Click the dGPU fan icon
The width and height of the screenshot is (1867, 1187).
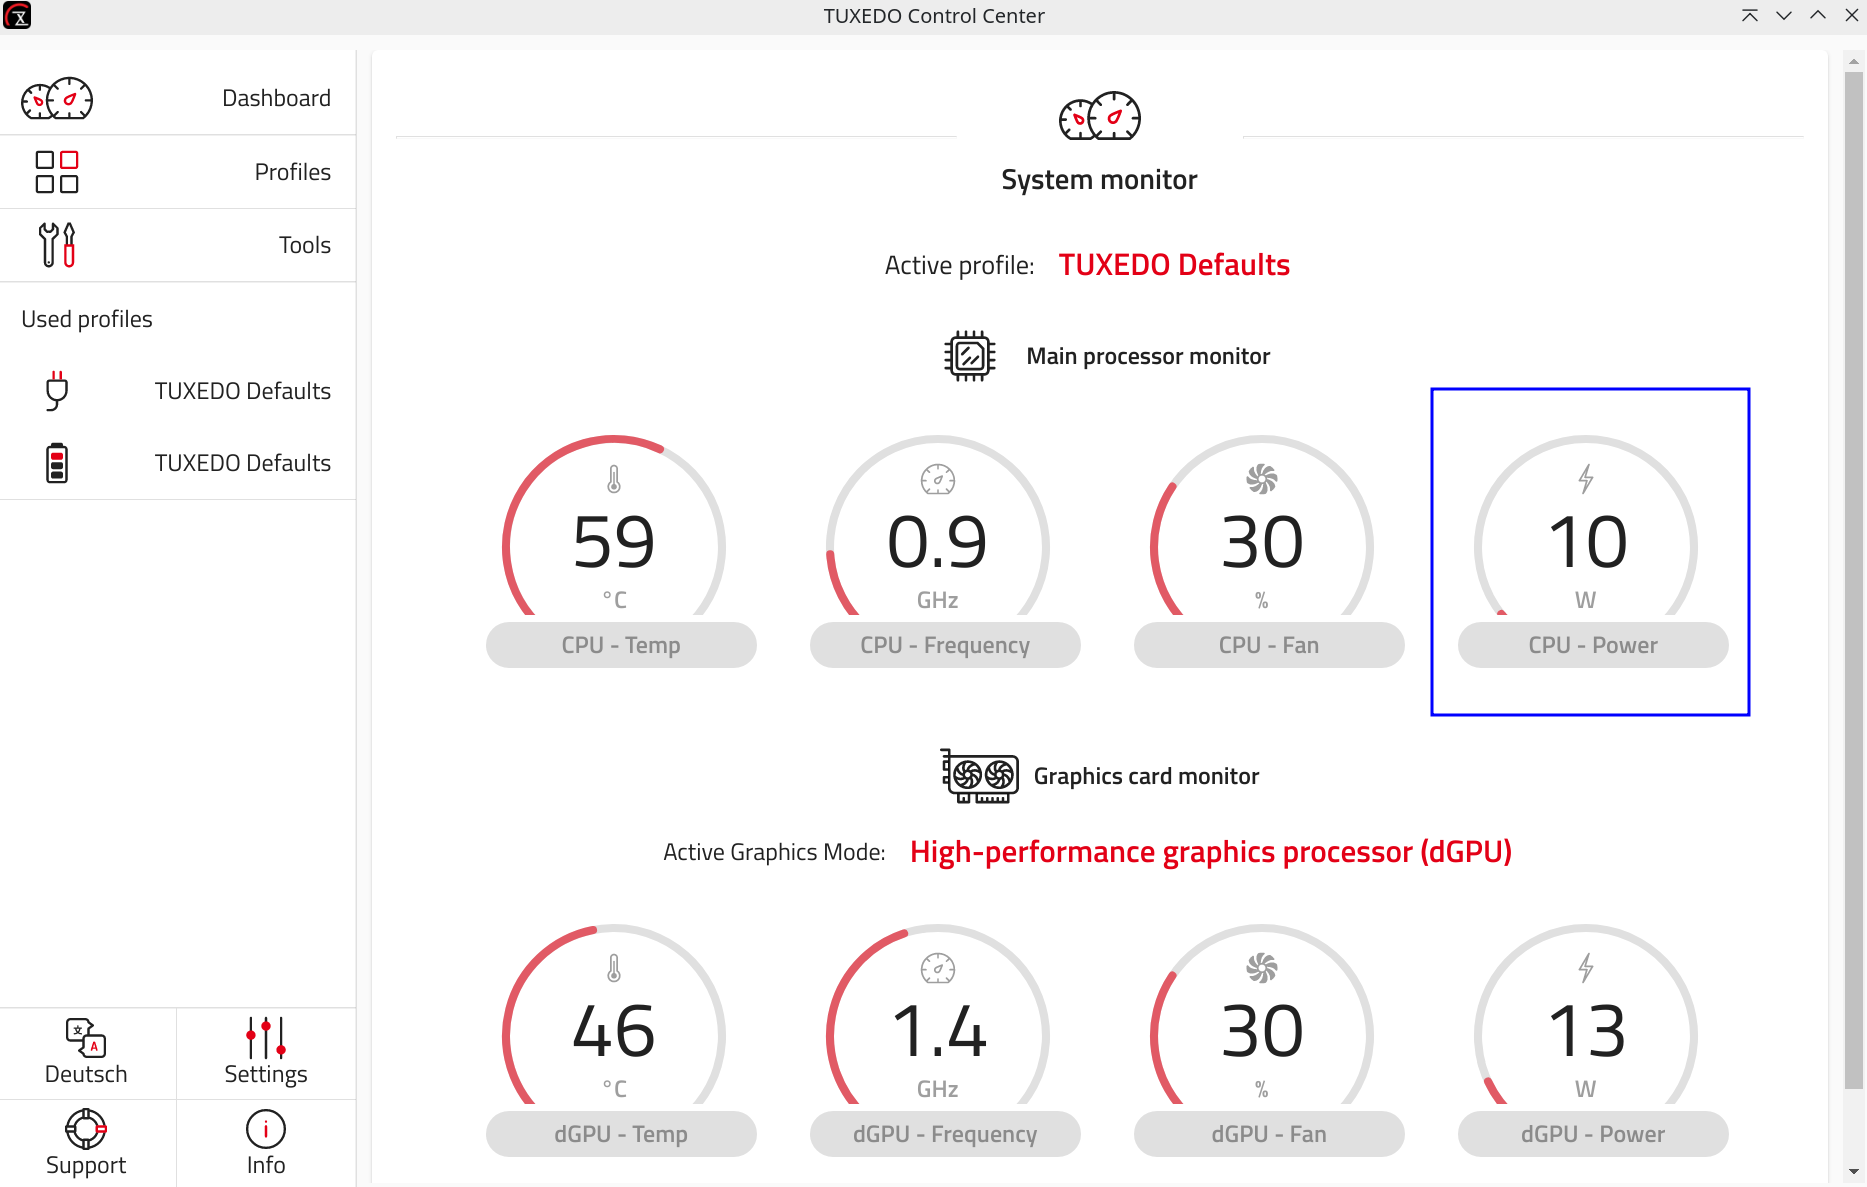[1262, 968]
